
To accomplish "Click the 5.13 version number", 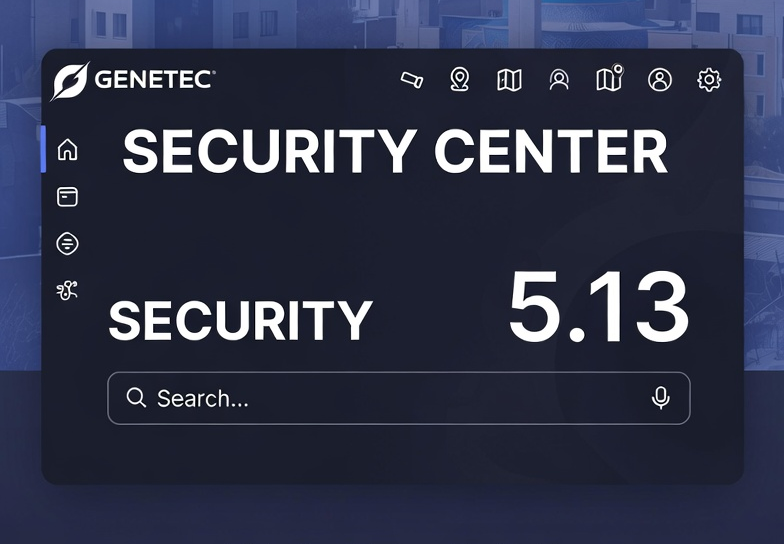I will (598, 308).
